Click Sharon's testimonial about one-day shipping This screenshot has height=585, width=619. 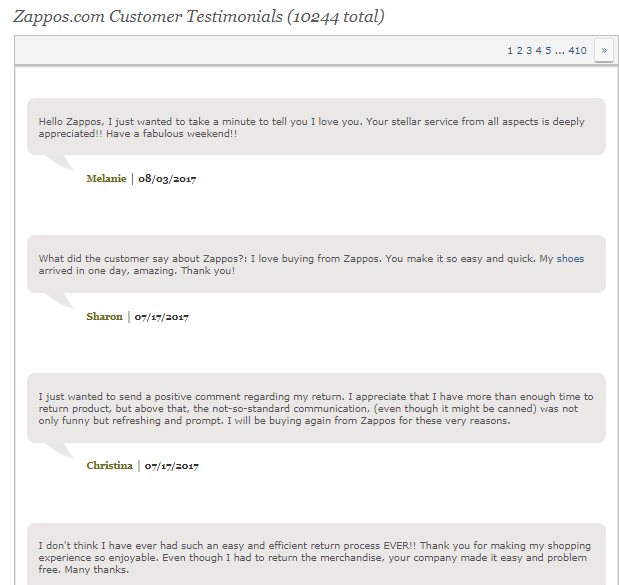316,264
